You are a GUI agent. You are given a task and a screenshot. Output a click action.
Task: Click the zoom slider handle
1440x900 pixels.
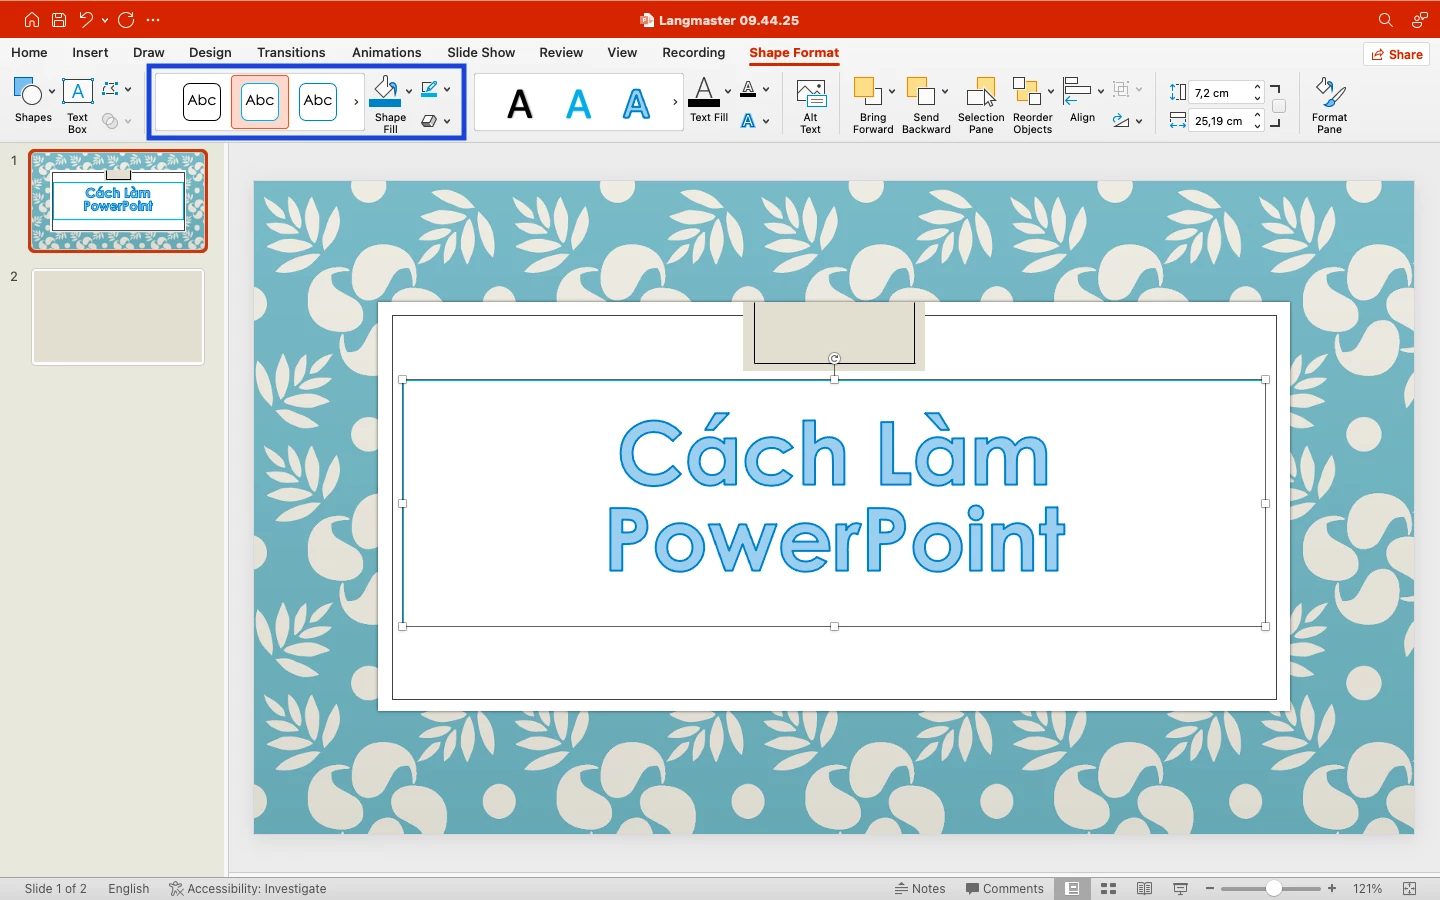coord(1273,888)
